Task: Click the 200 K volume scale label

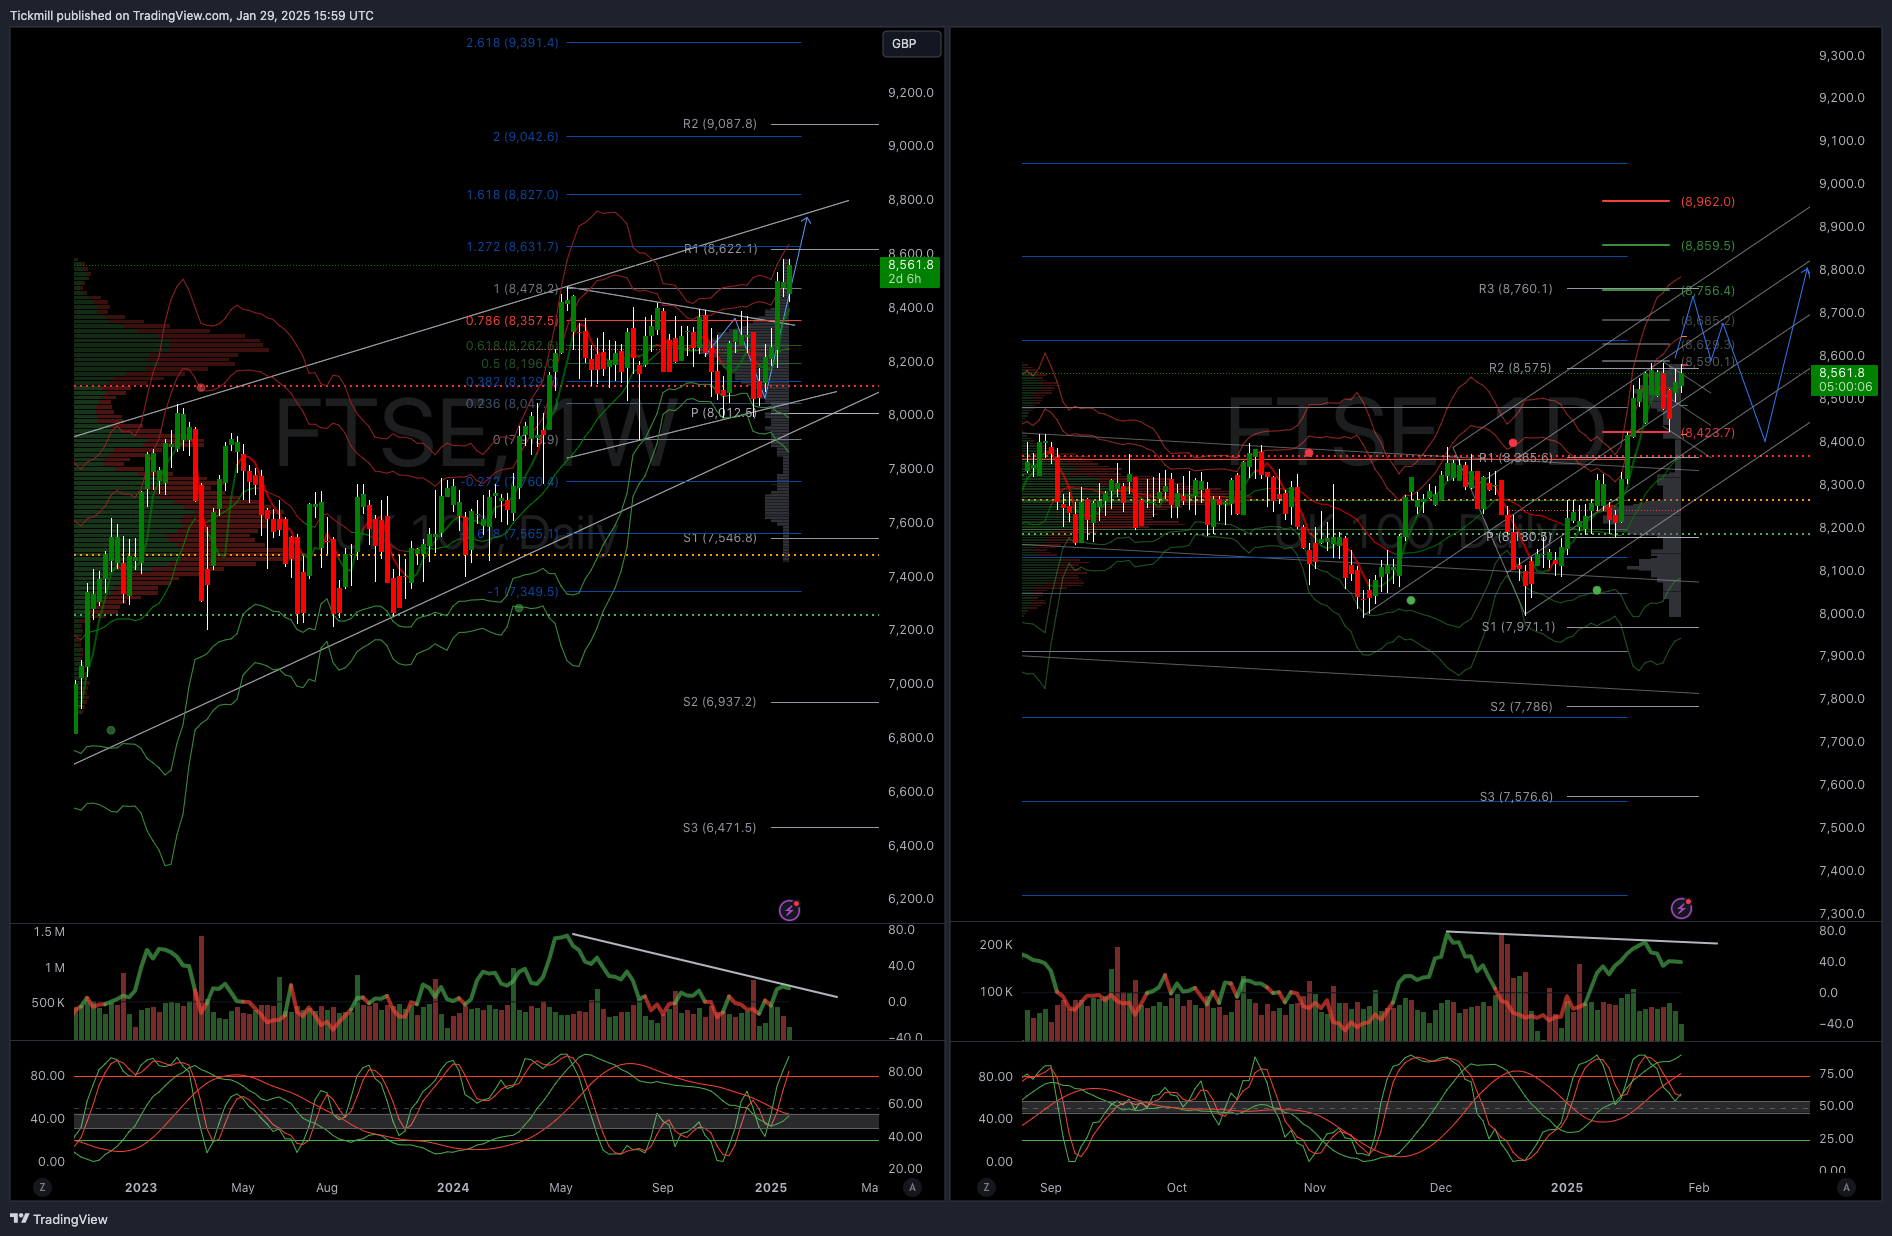Action: 996,945
